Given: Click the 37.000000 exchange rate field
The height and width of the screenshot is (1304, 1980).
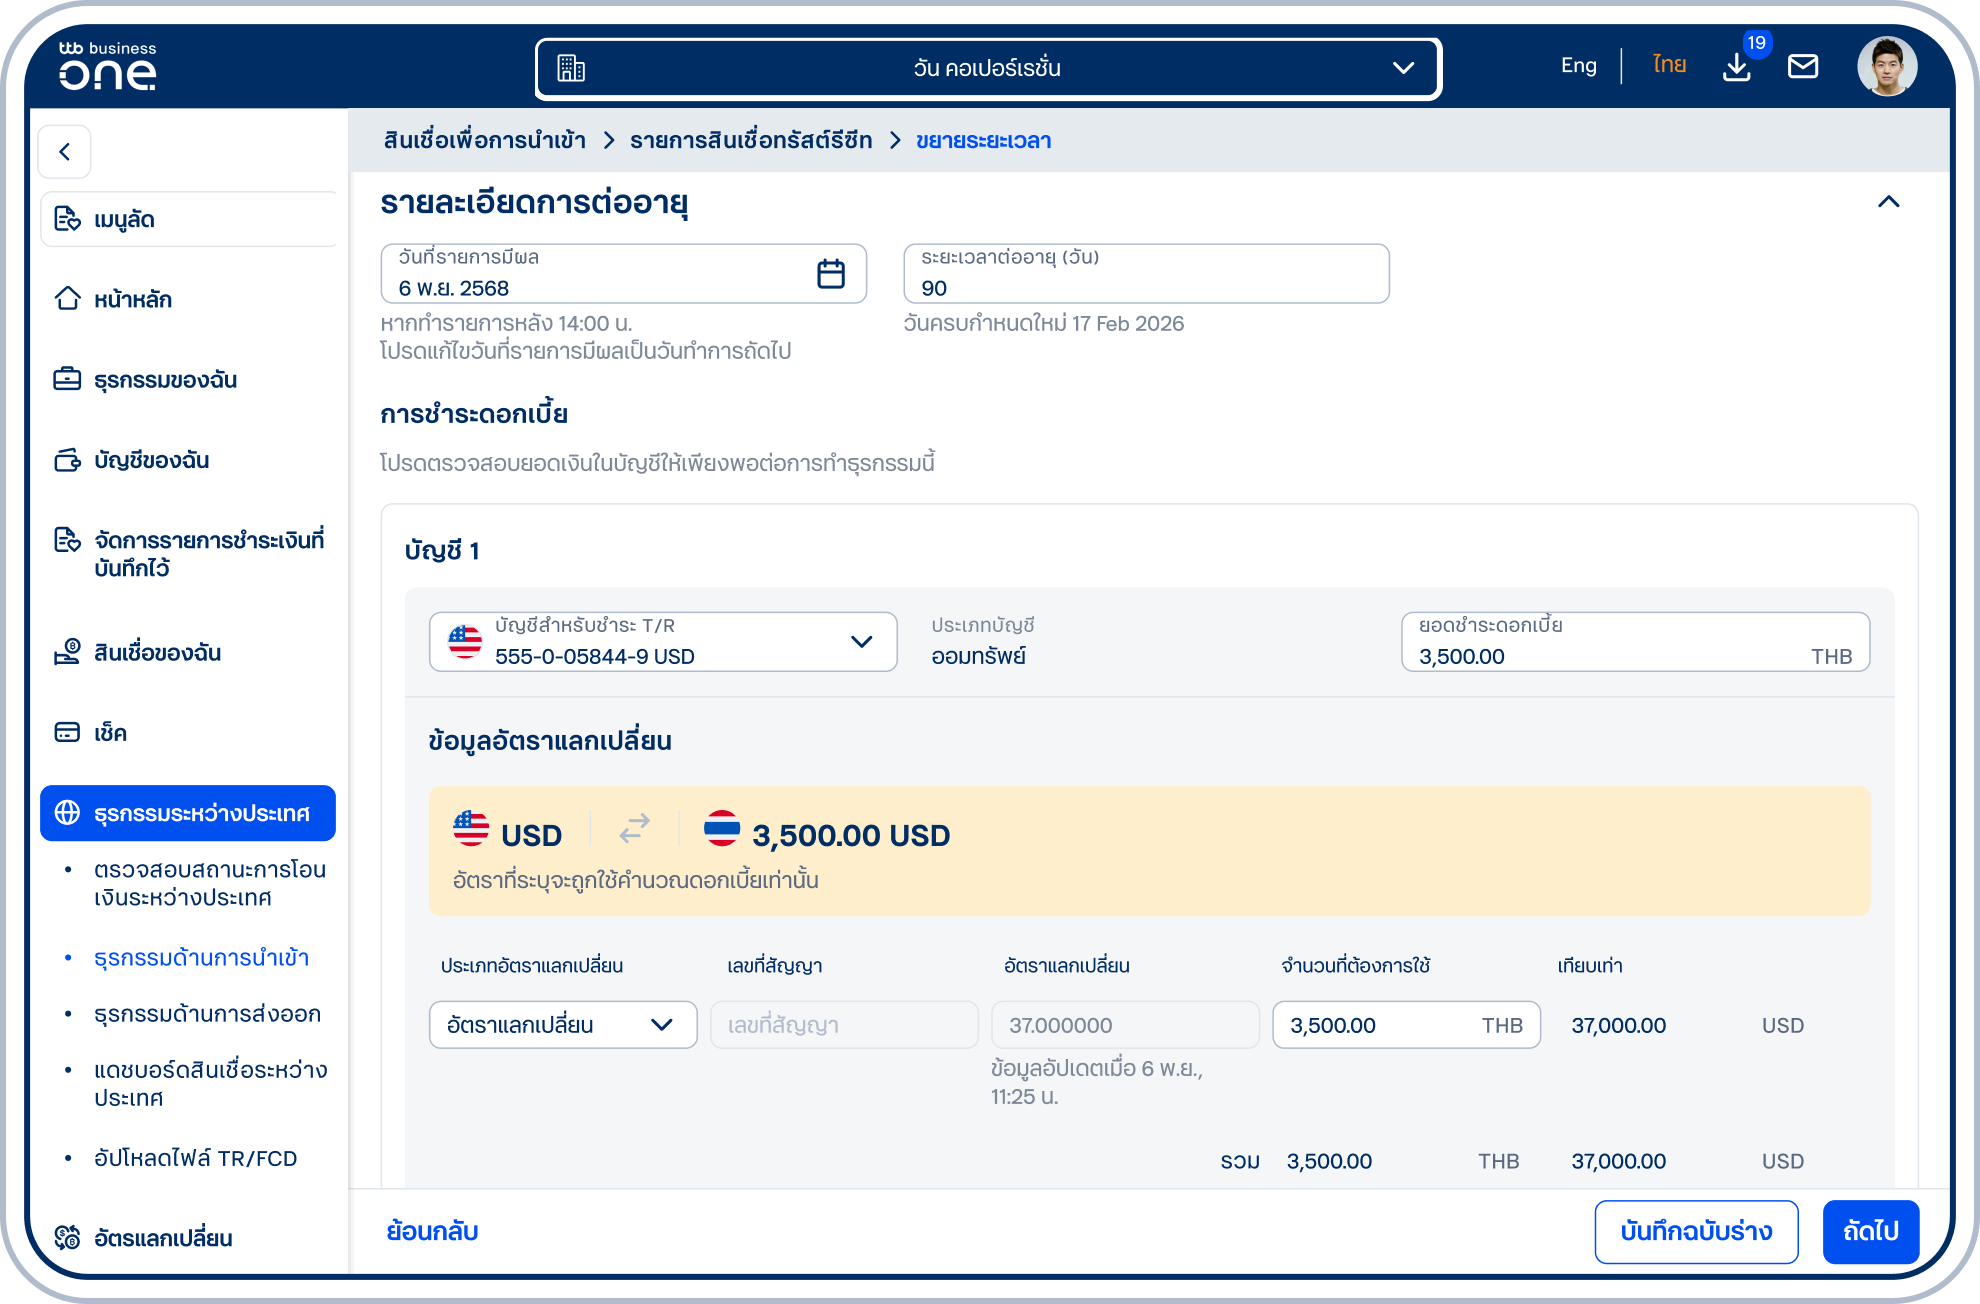Looking at the screenshot, I should tap(1125, 1025).
